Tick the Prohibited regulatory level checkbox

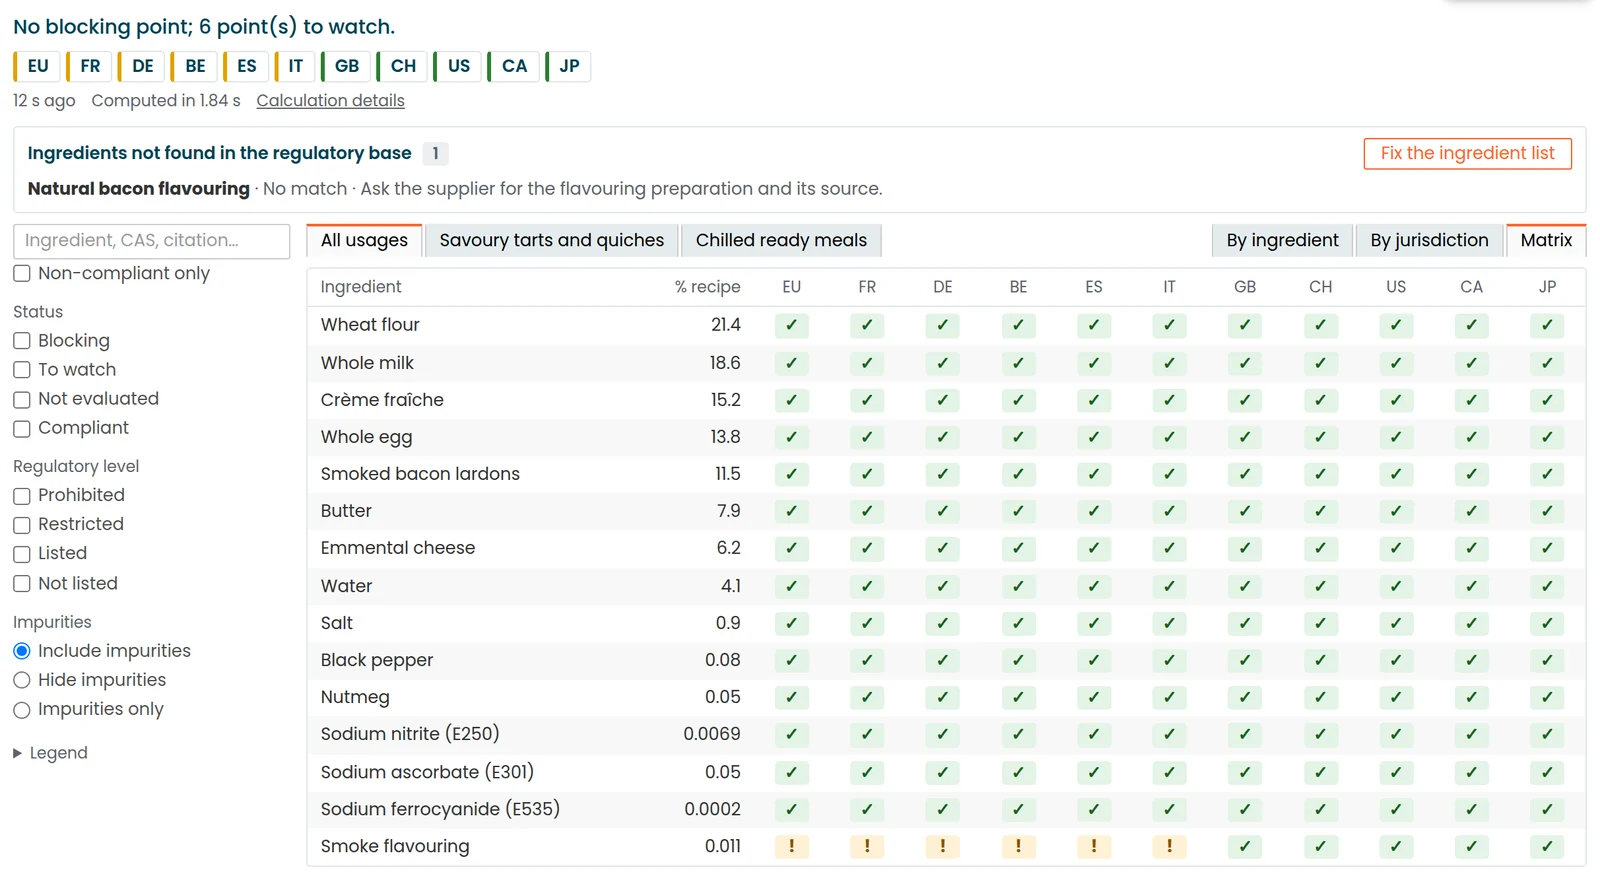pyautogui.click(x=22, y=496)
